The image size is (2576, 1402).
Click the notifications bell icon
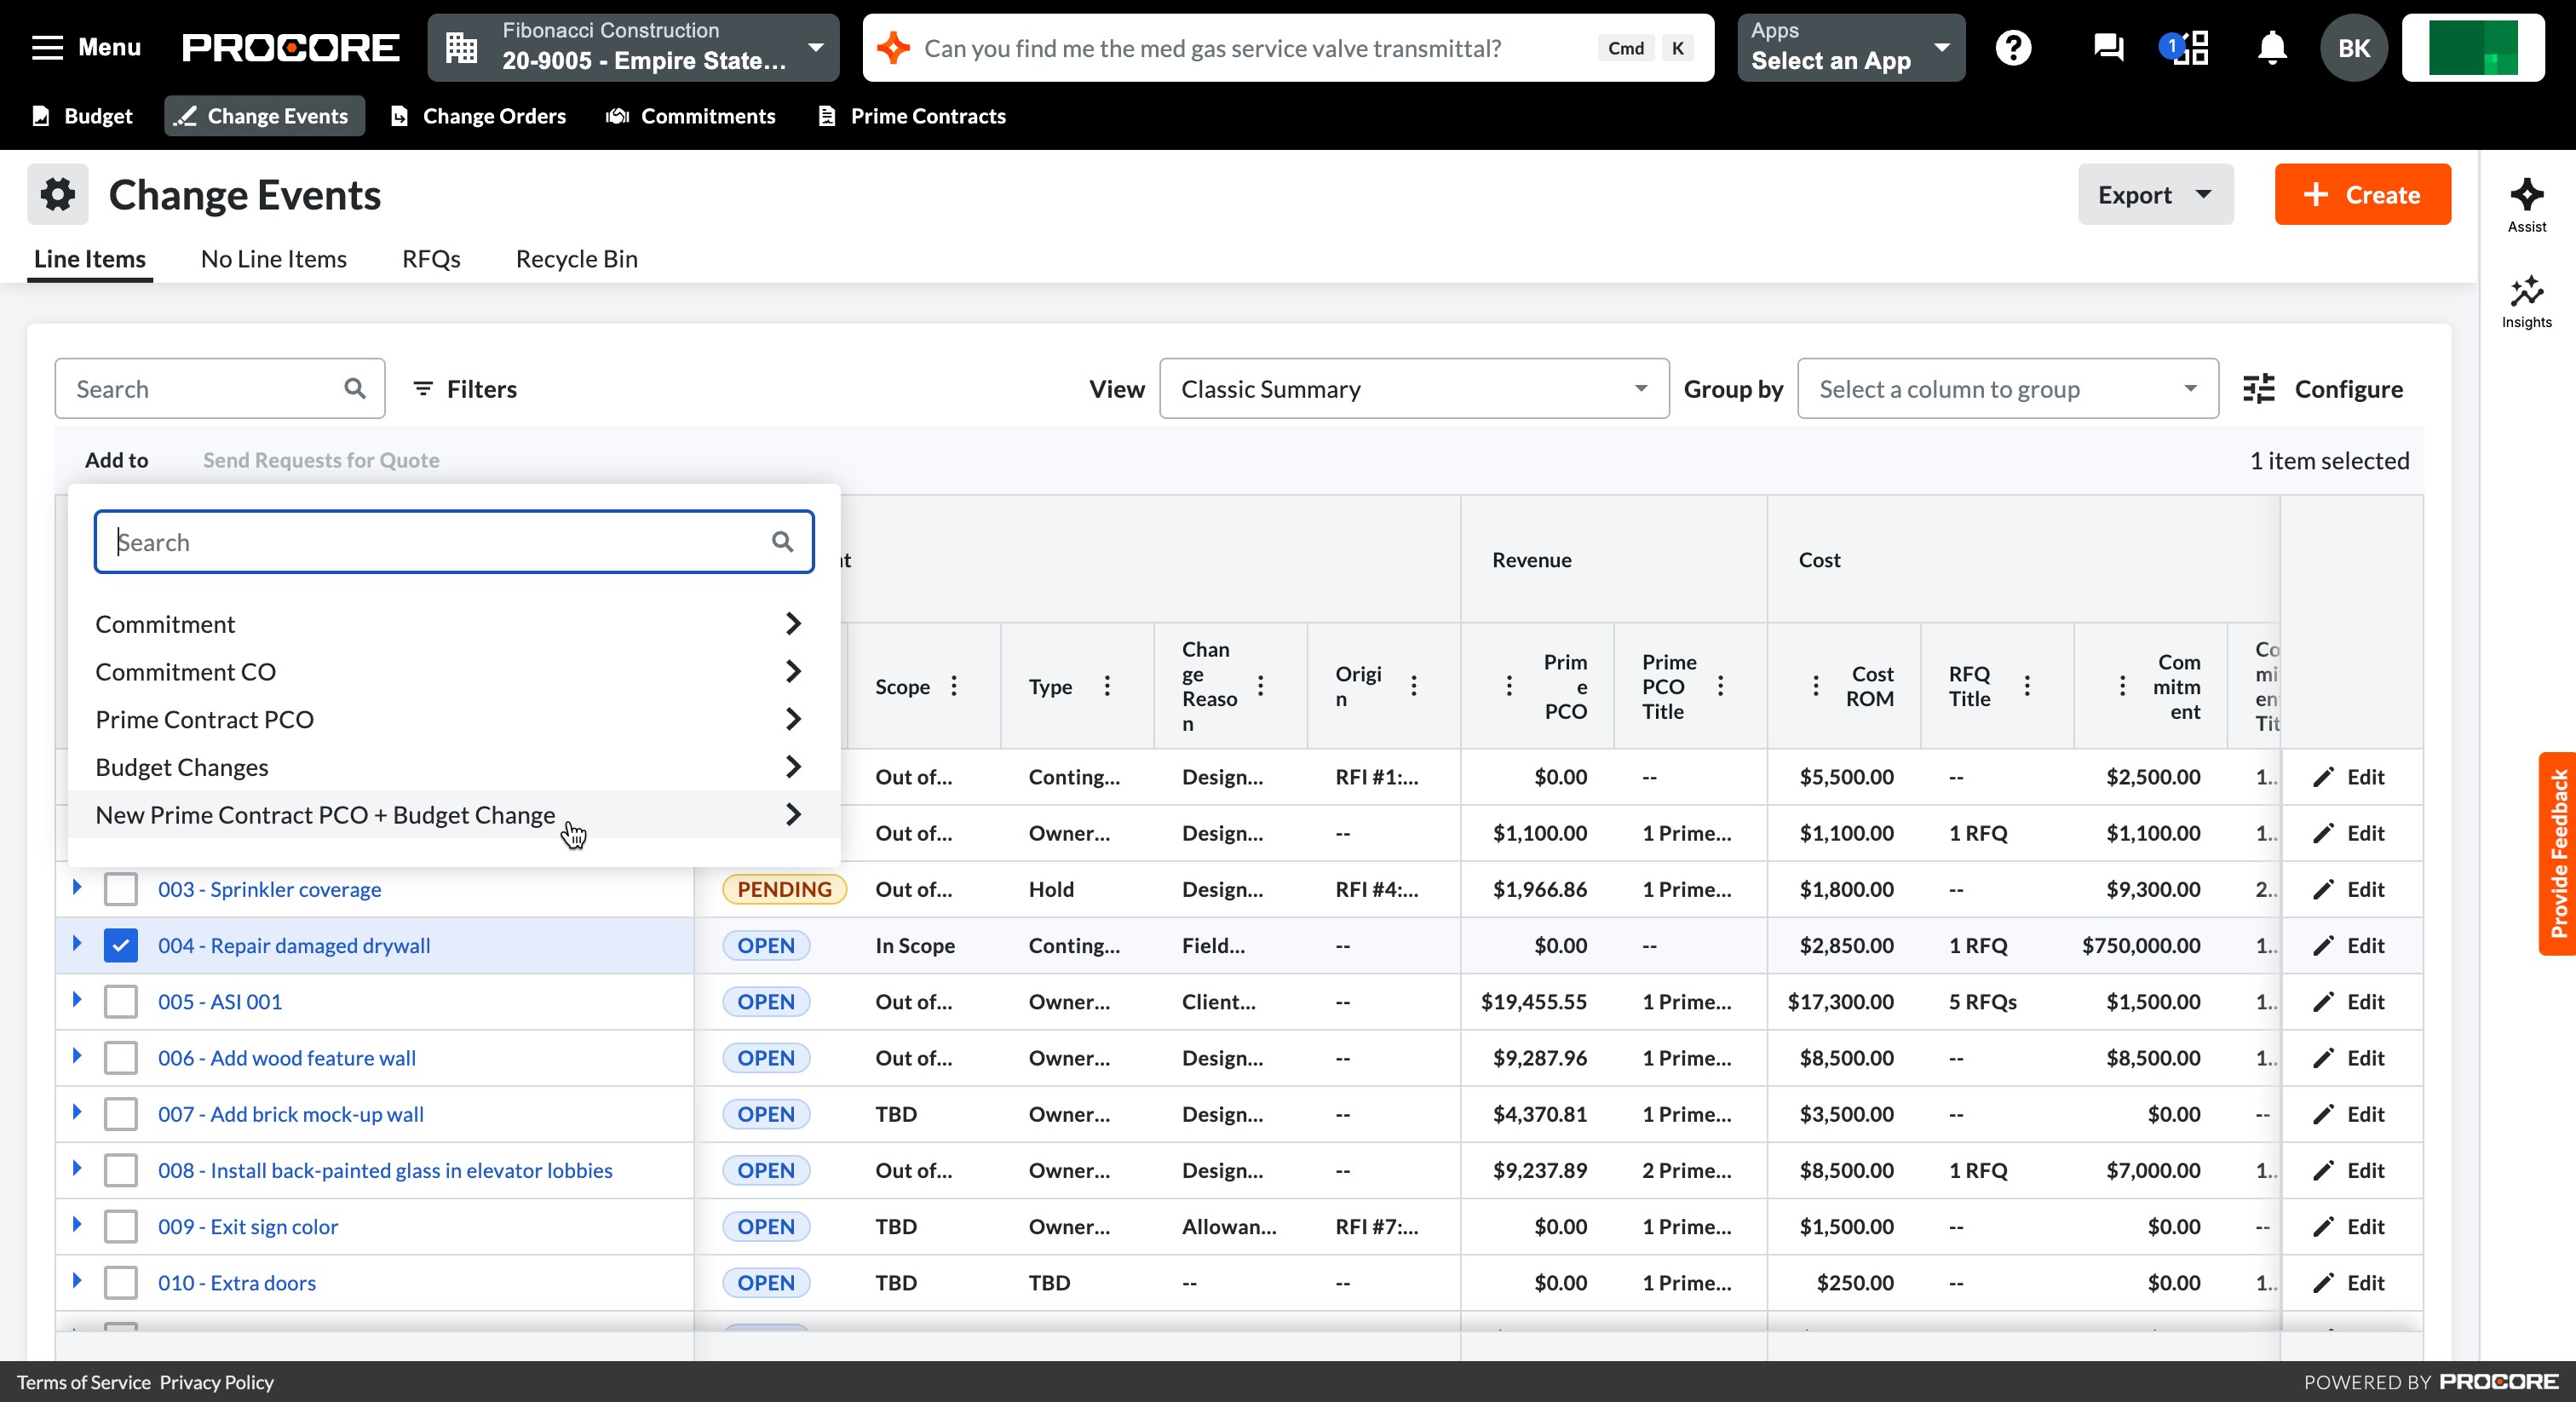pyautogui.click(x=2271, y=47)
